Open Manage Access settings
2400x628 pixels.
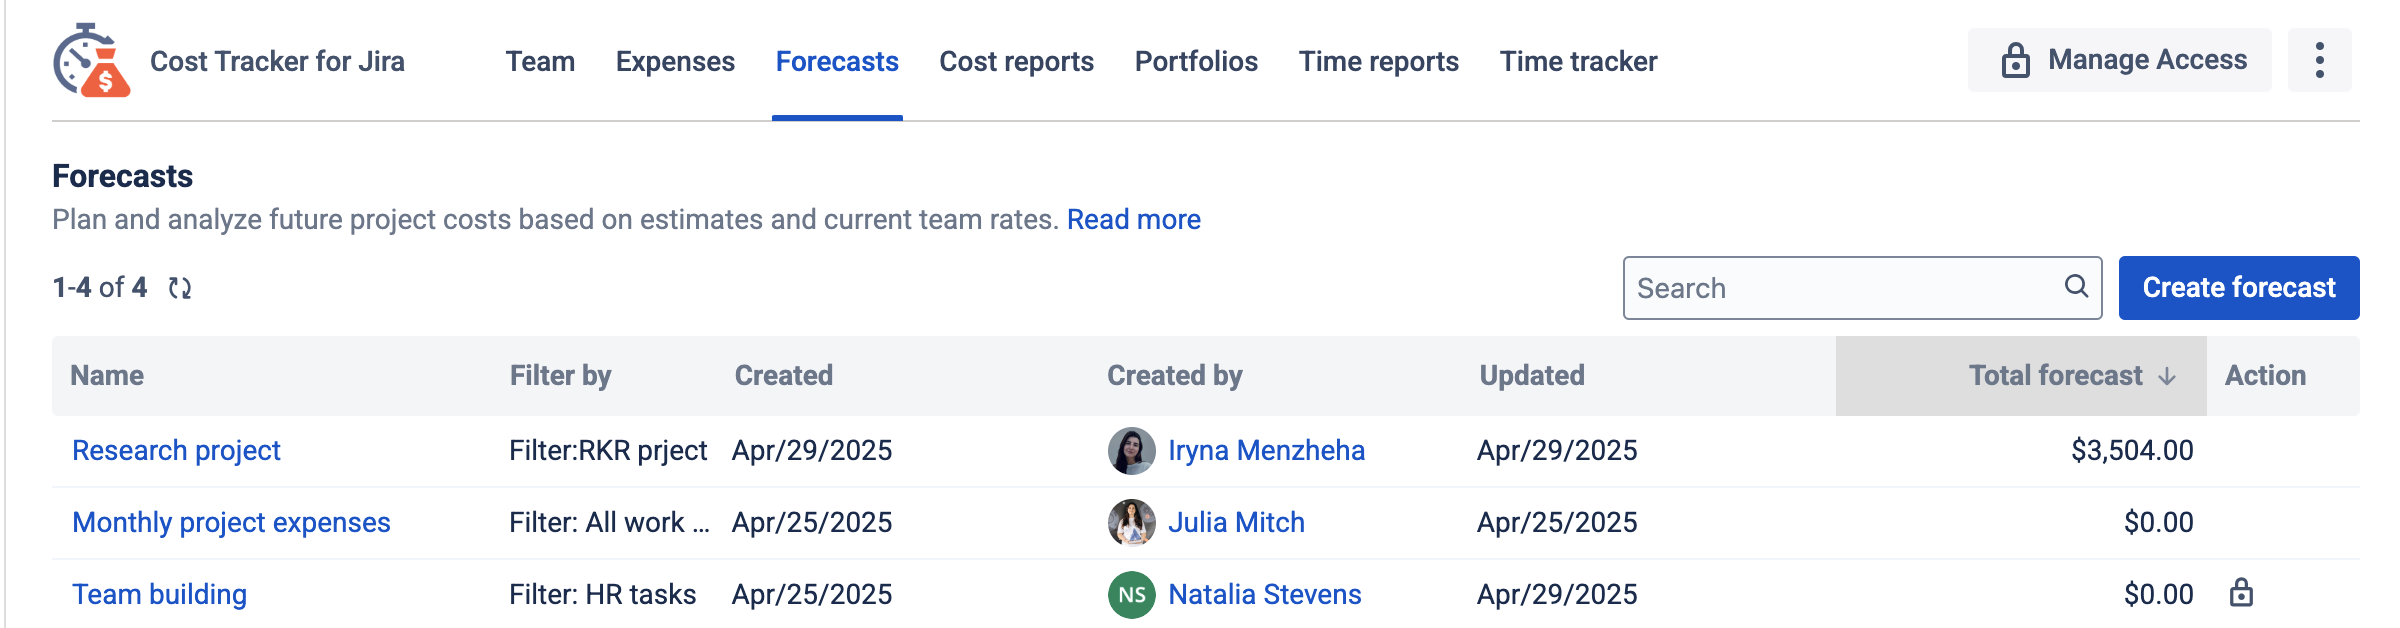click(x=2120, y=60)
